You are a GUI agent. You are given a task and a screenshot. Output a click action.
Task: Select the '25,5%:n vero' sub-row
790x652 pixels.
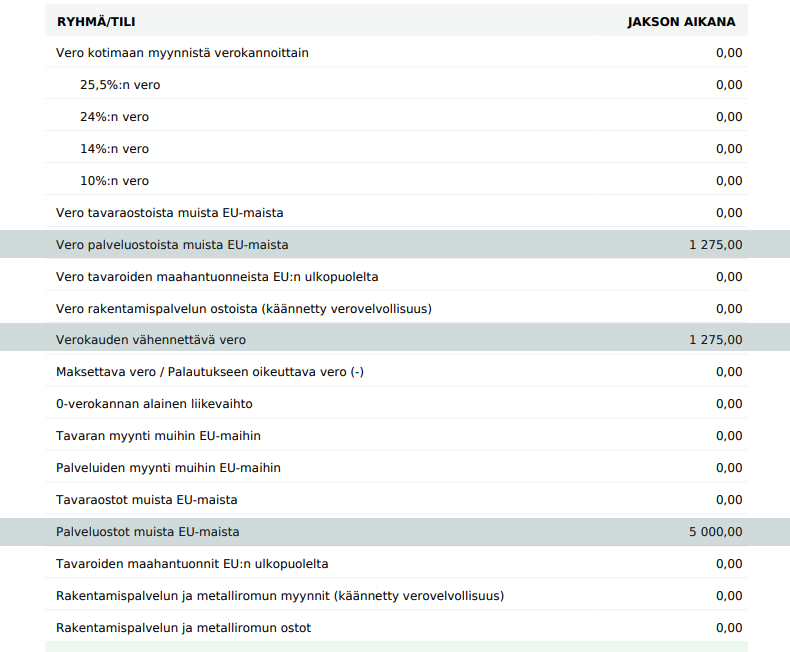[120, 85]
